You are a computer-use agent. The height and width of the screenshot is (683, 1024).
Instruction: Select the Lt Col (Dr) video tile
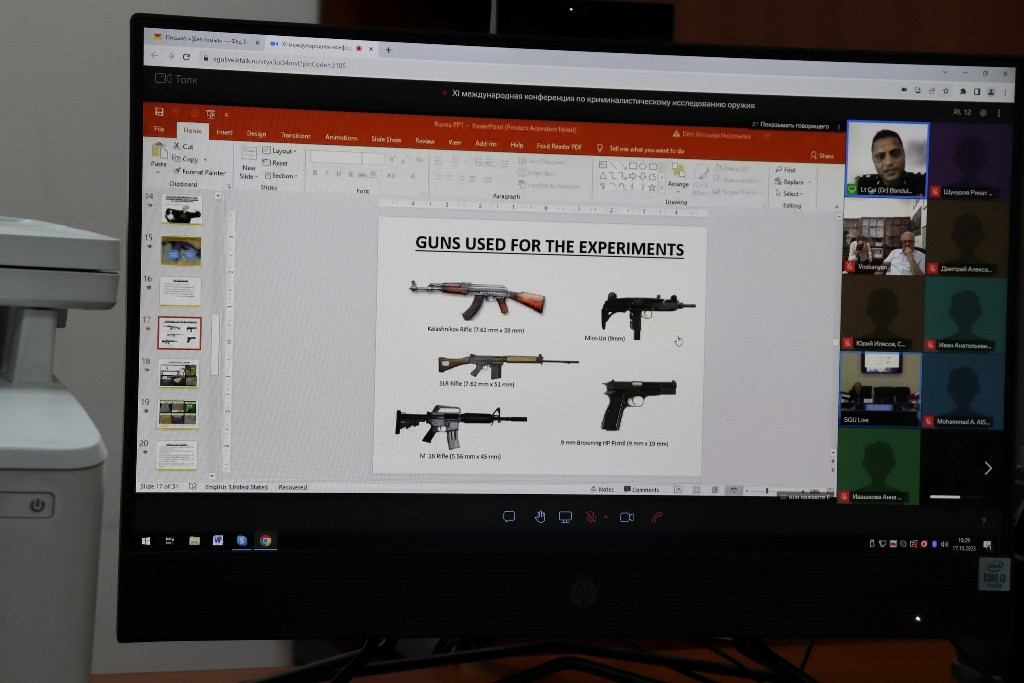tap(888, 159)
